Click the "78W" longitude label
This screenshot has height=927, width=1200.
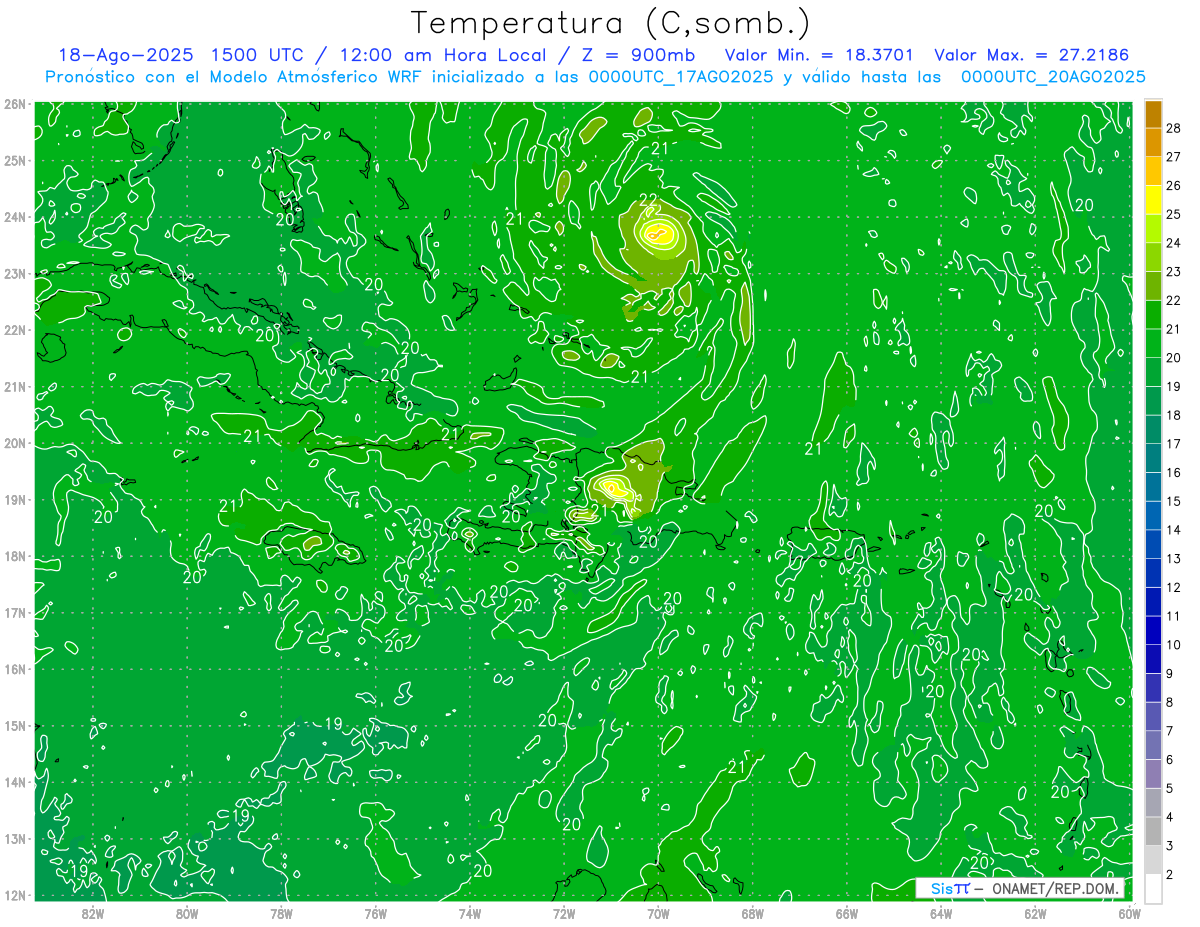coord(281,913)
